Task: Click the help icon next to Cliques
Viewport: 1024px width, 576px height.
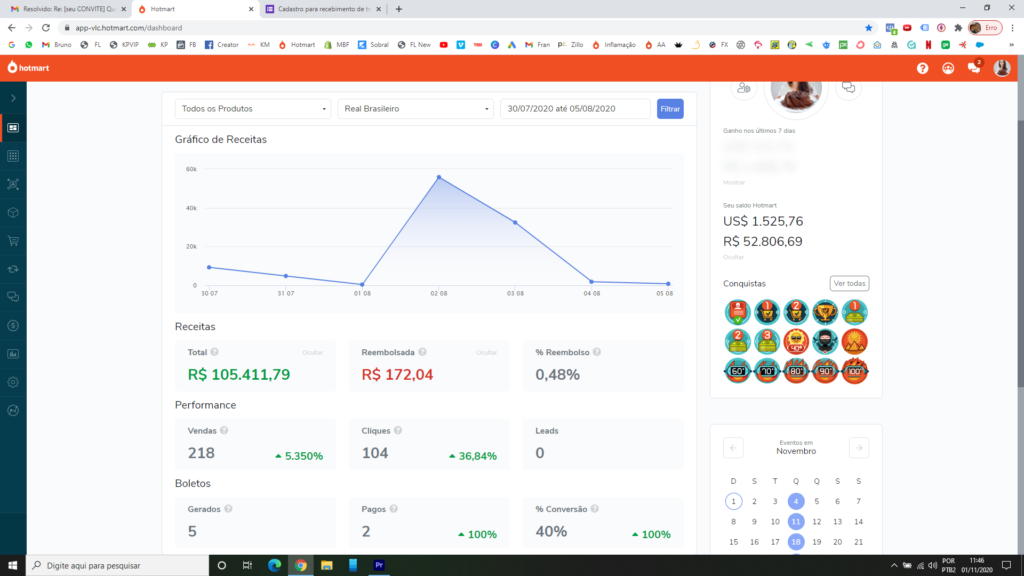Action: (398, 430)
